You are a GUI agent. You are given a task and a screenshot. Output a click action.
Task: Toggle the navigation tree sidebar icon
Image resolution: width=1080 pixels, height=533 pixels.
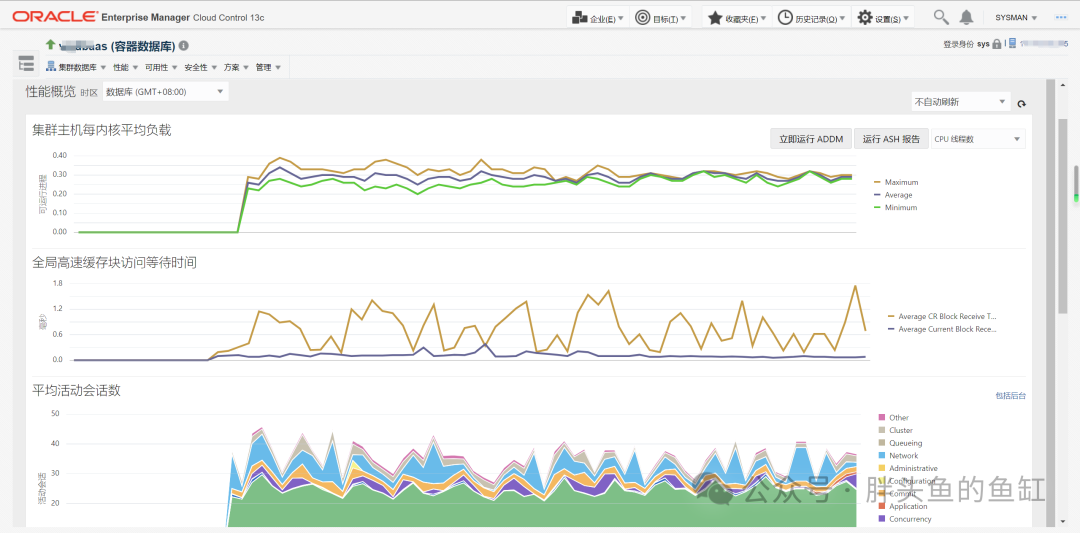26,63
